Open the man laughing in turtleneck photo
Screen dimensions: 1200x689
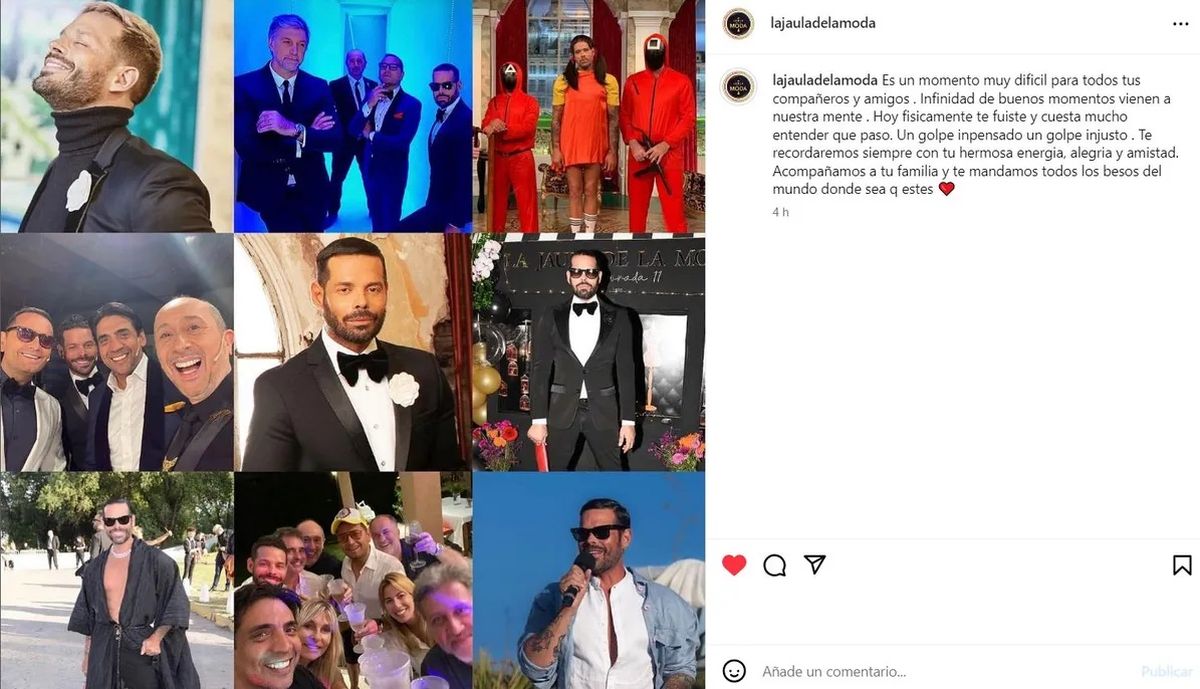pyautogui.click(x=116, y=116)
